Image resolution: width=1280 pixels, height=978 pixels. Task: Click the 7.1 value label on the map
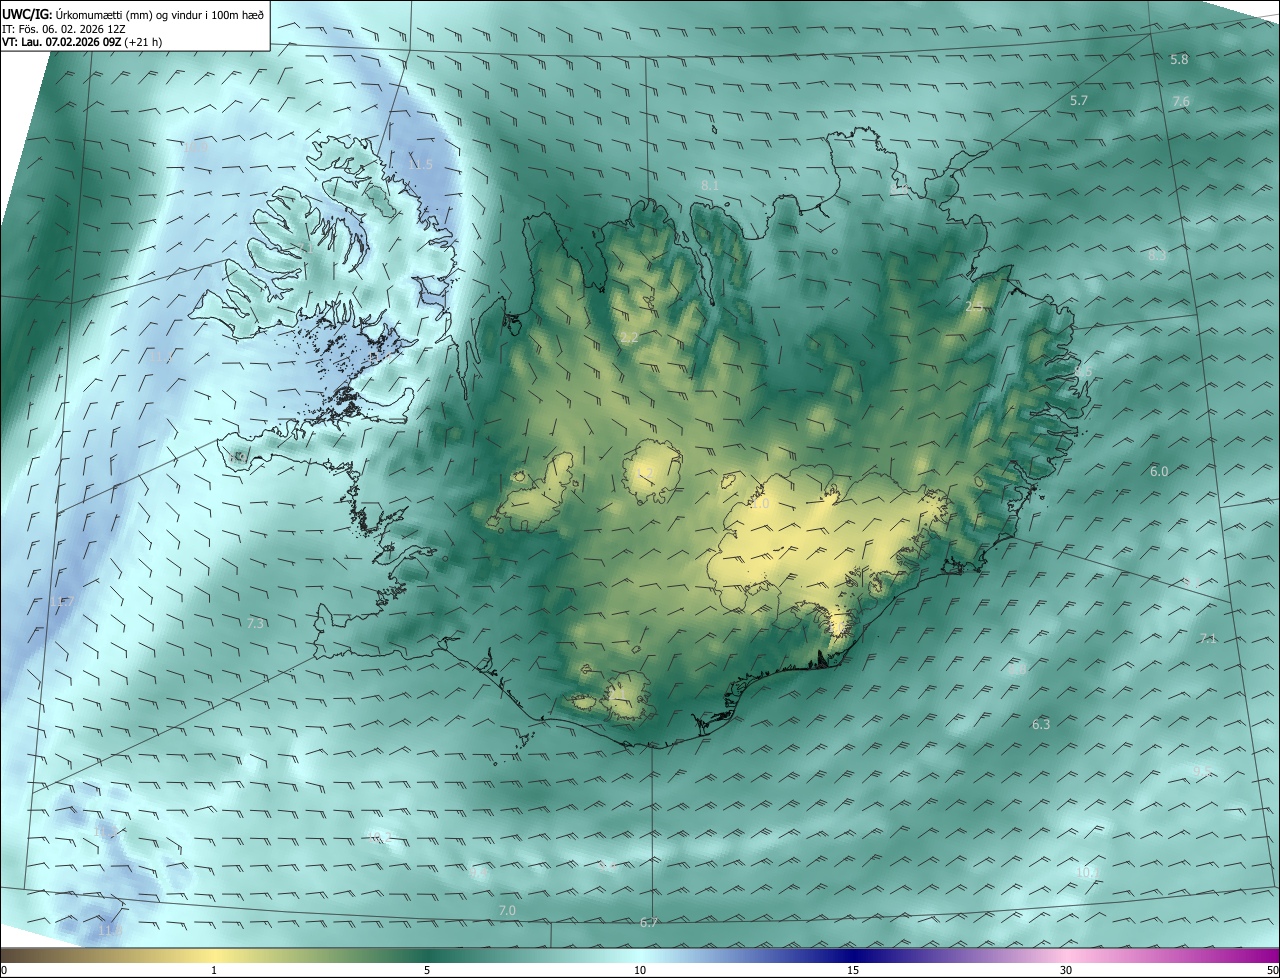(1208, 639)
